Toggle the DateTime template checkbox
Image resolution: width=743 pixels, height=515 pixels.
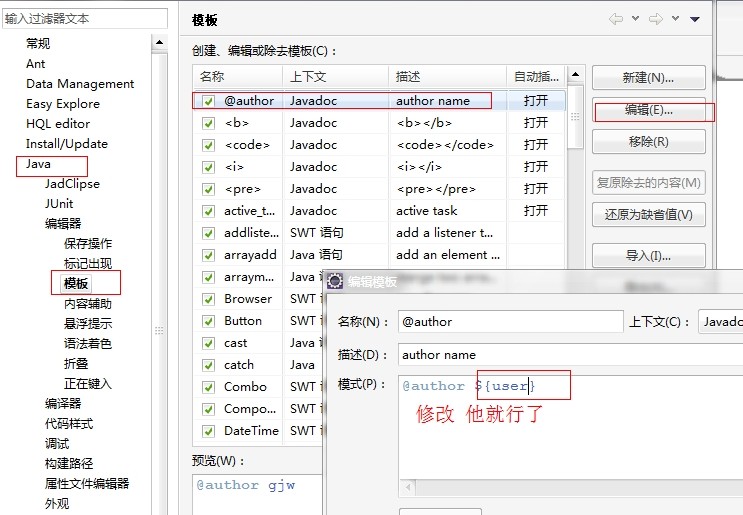pyautogui.click(x=208, y=431)
